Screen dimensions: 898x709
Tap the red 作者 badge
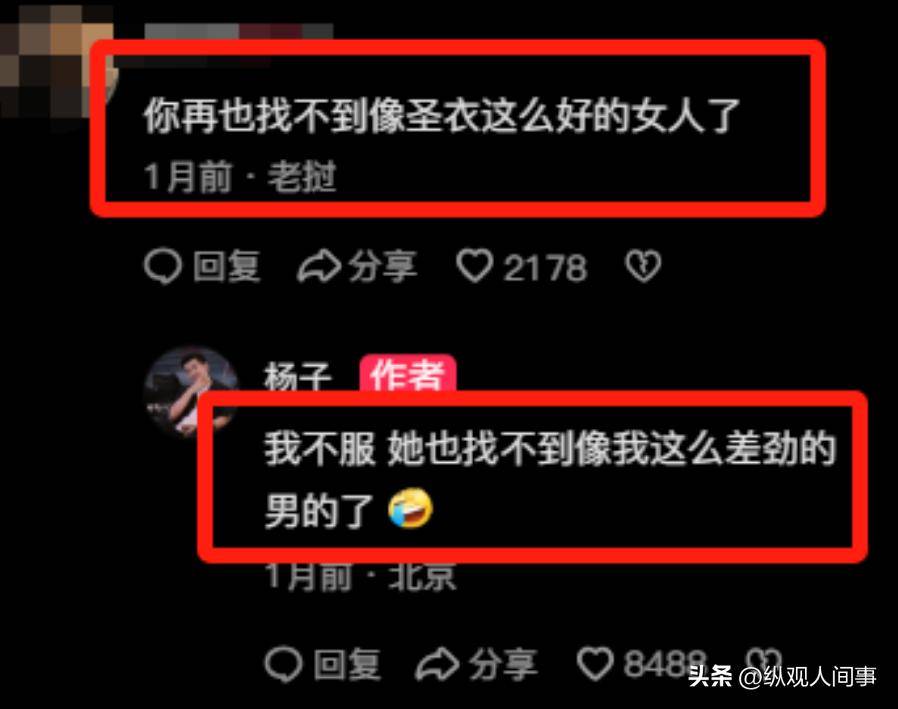click(x=408, y=374)
